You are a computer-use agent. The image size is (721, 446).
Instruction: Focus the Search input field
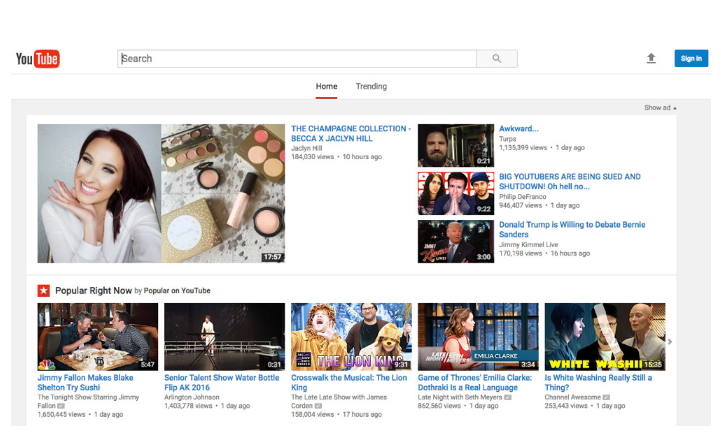(297, 58)
